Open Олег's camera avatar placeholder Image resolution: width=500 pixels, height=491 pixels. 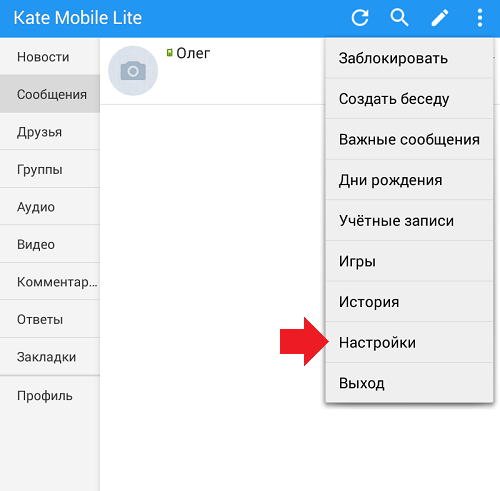point(133,71)
